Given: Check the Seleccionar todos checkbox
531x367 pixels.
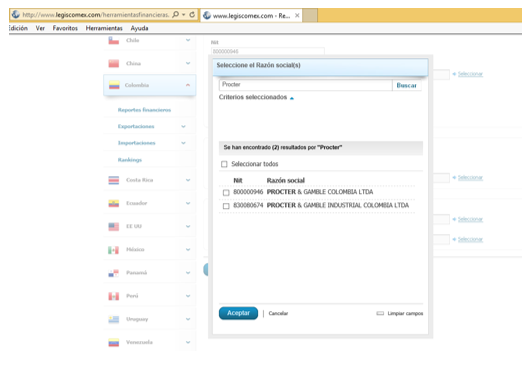Looking at the screenshot, I should point(224,164).
